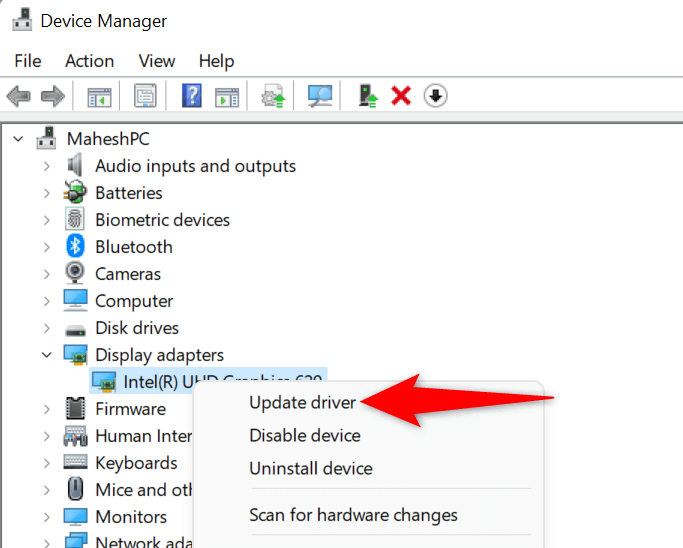Viewport: 683px width, 548px height.
Task: Select Disk drives tree label
Action: tap(137, 328)
